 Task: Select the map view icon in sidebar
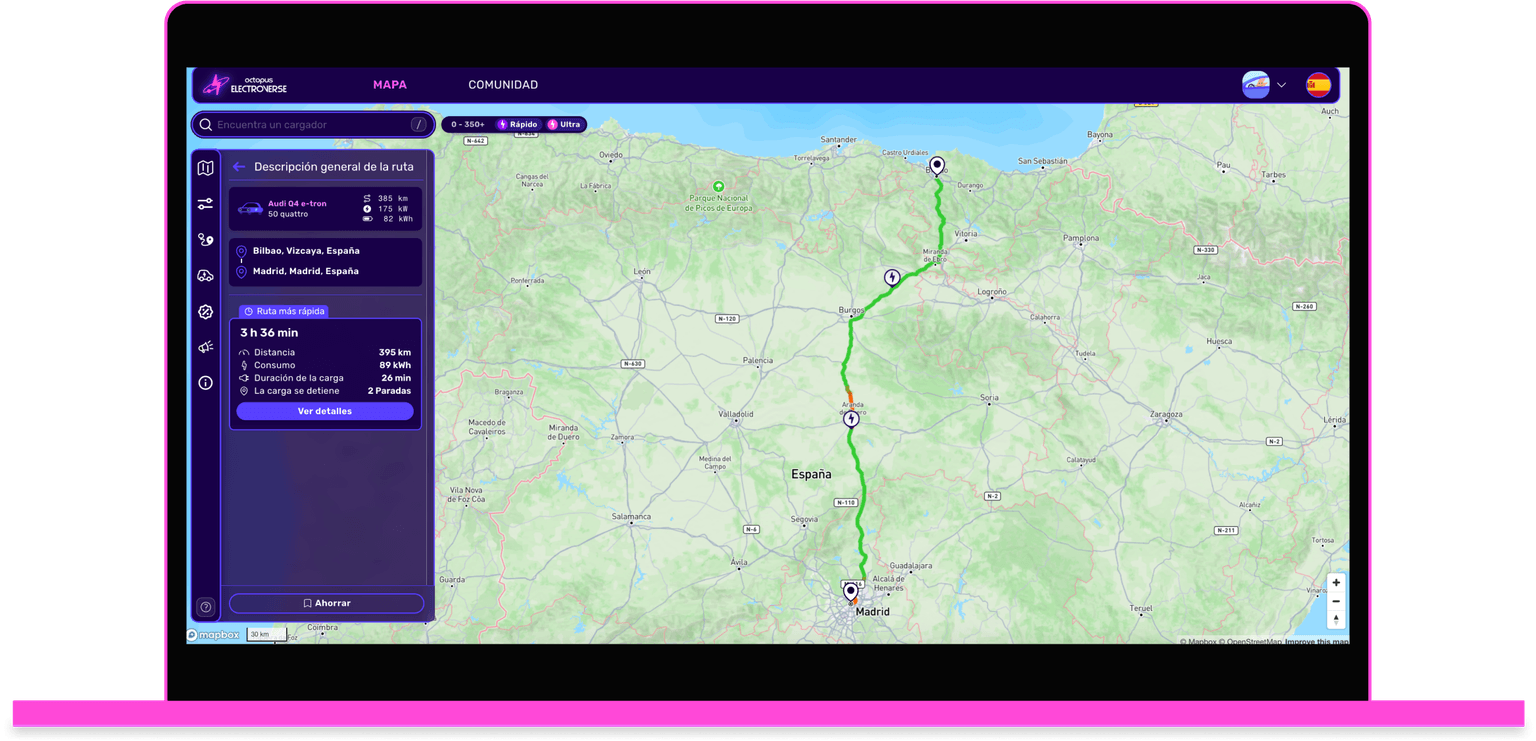pos(205,168)
